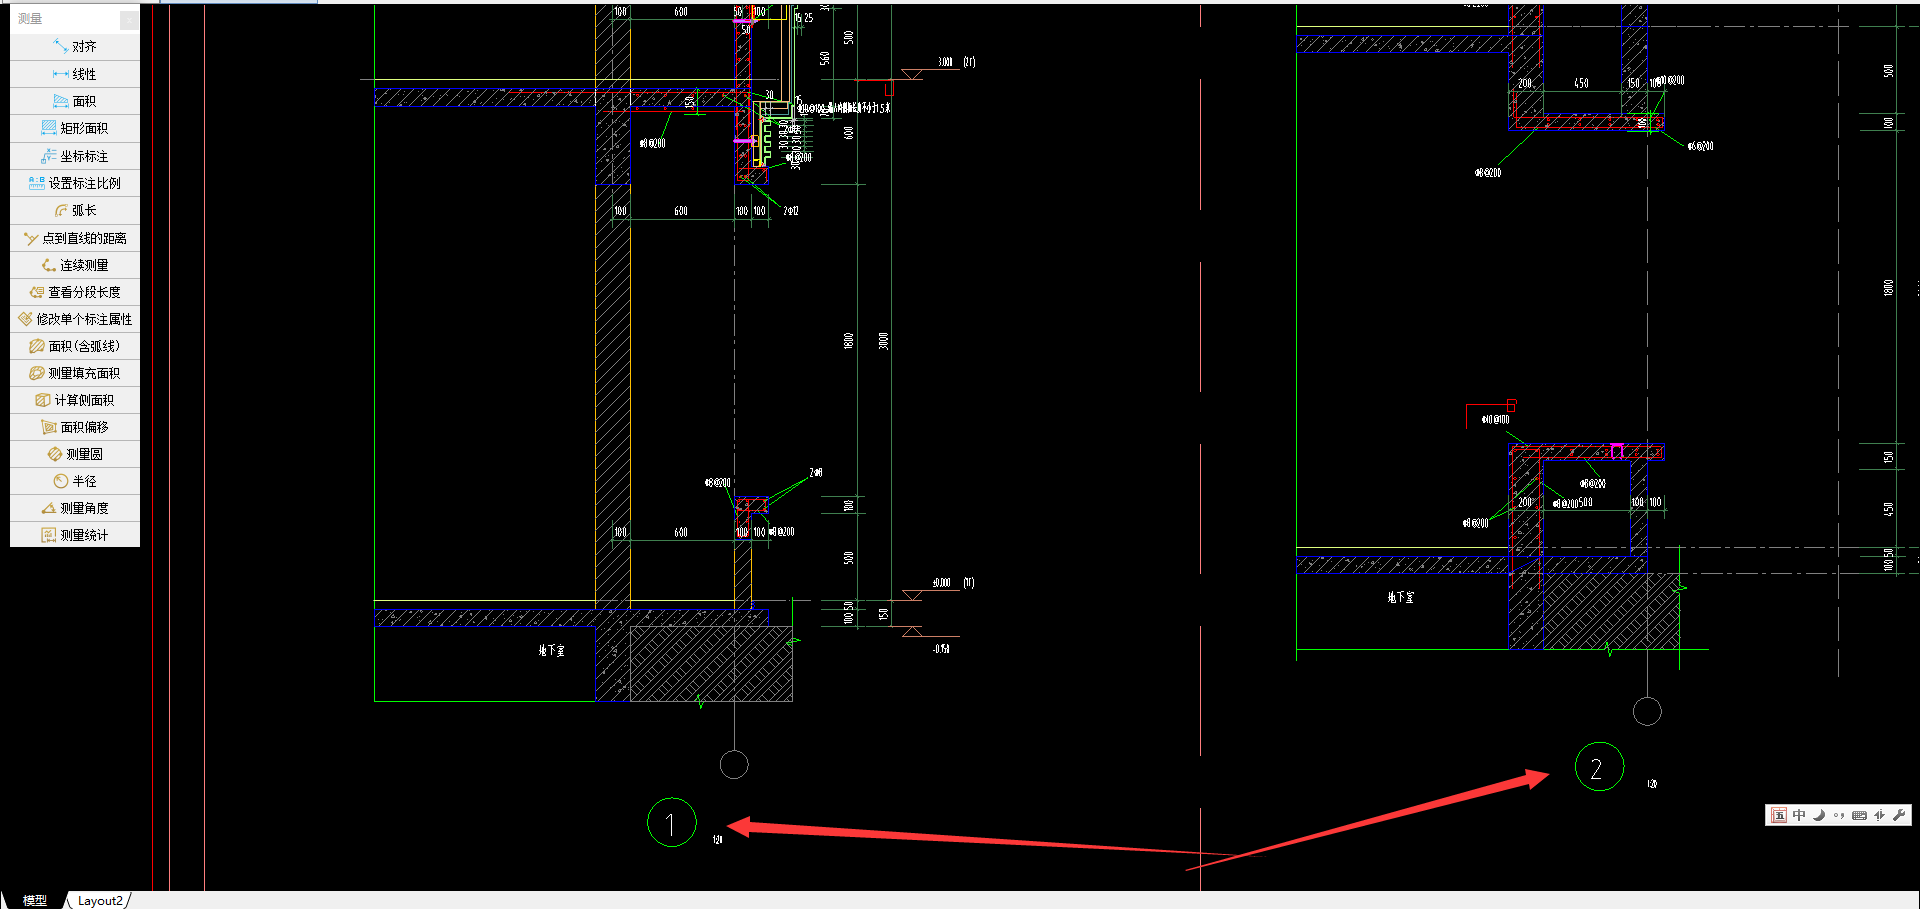Pick the 半径 radius measurement tool

pyautogui.click(x=75, y=481)
